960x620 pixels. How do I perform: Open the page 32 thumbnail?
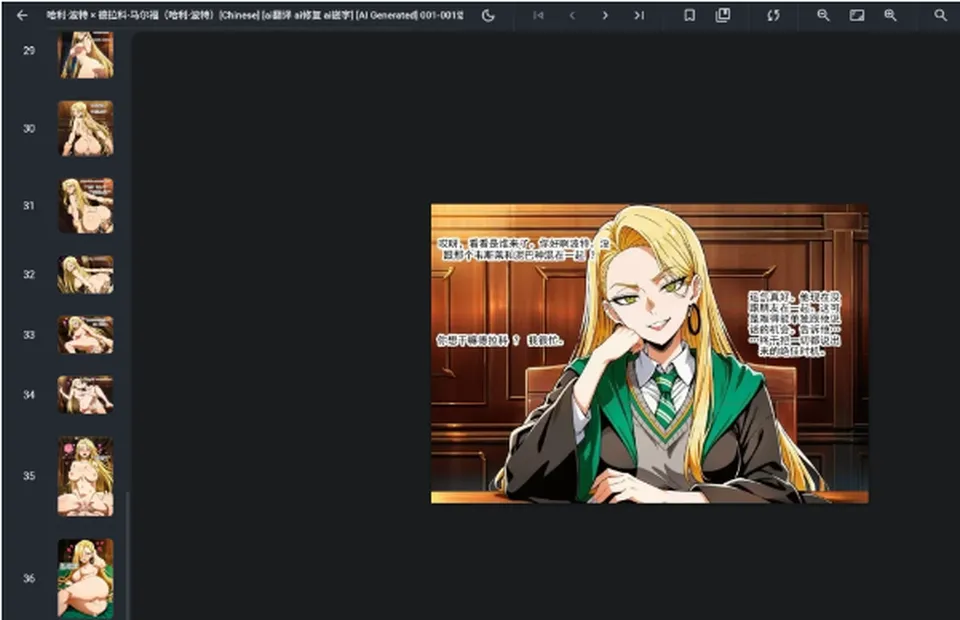86,274
